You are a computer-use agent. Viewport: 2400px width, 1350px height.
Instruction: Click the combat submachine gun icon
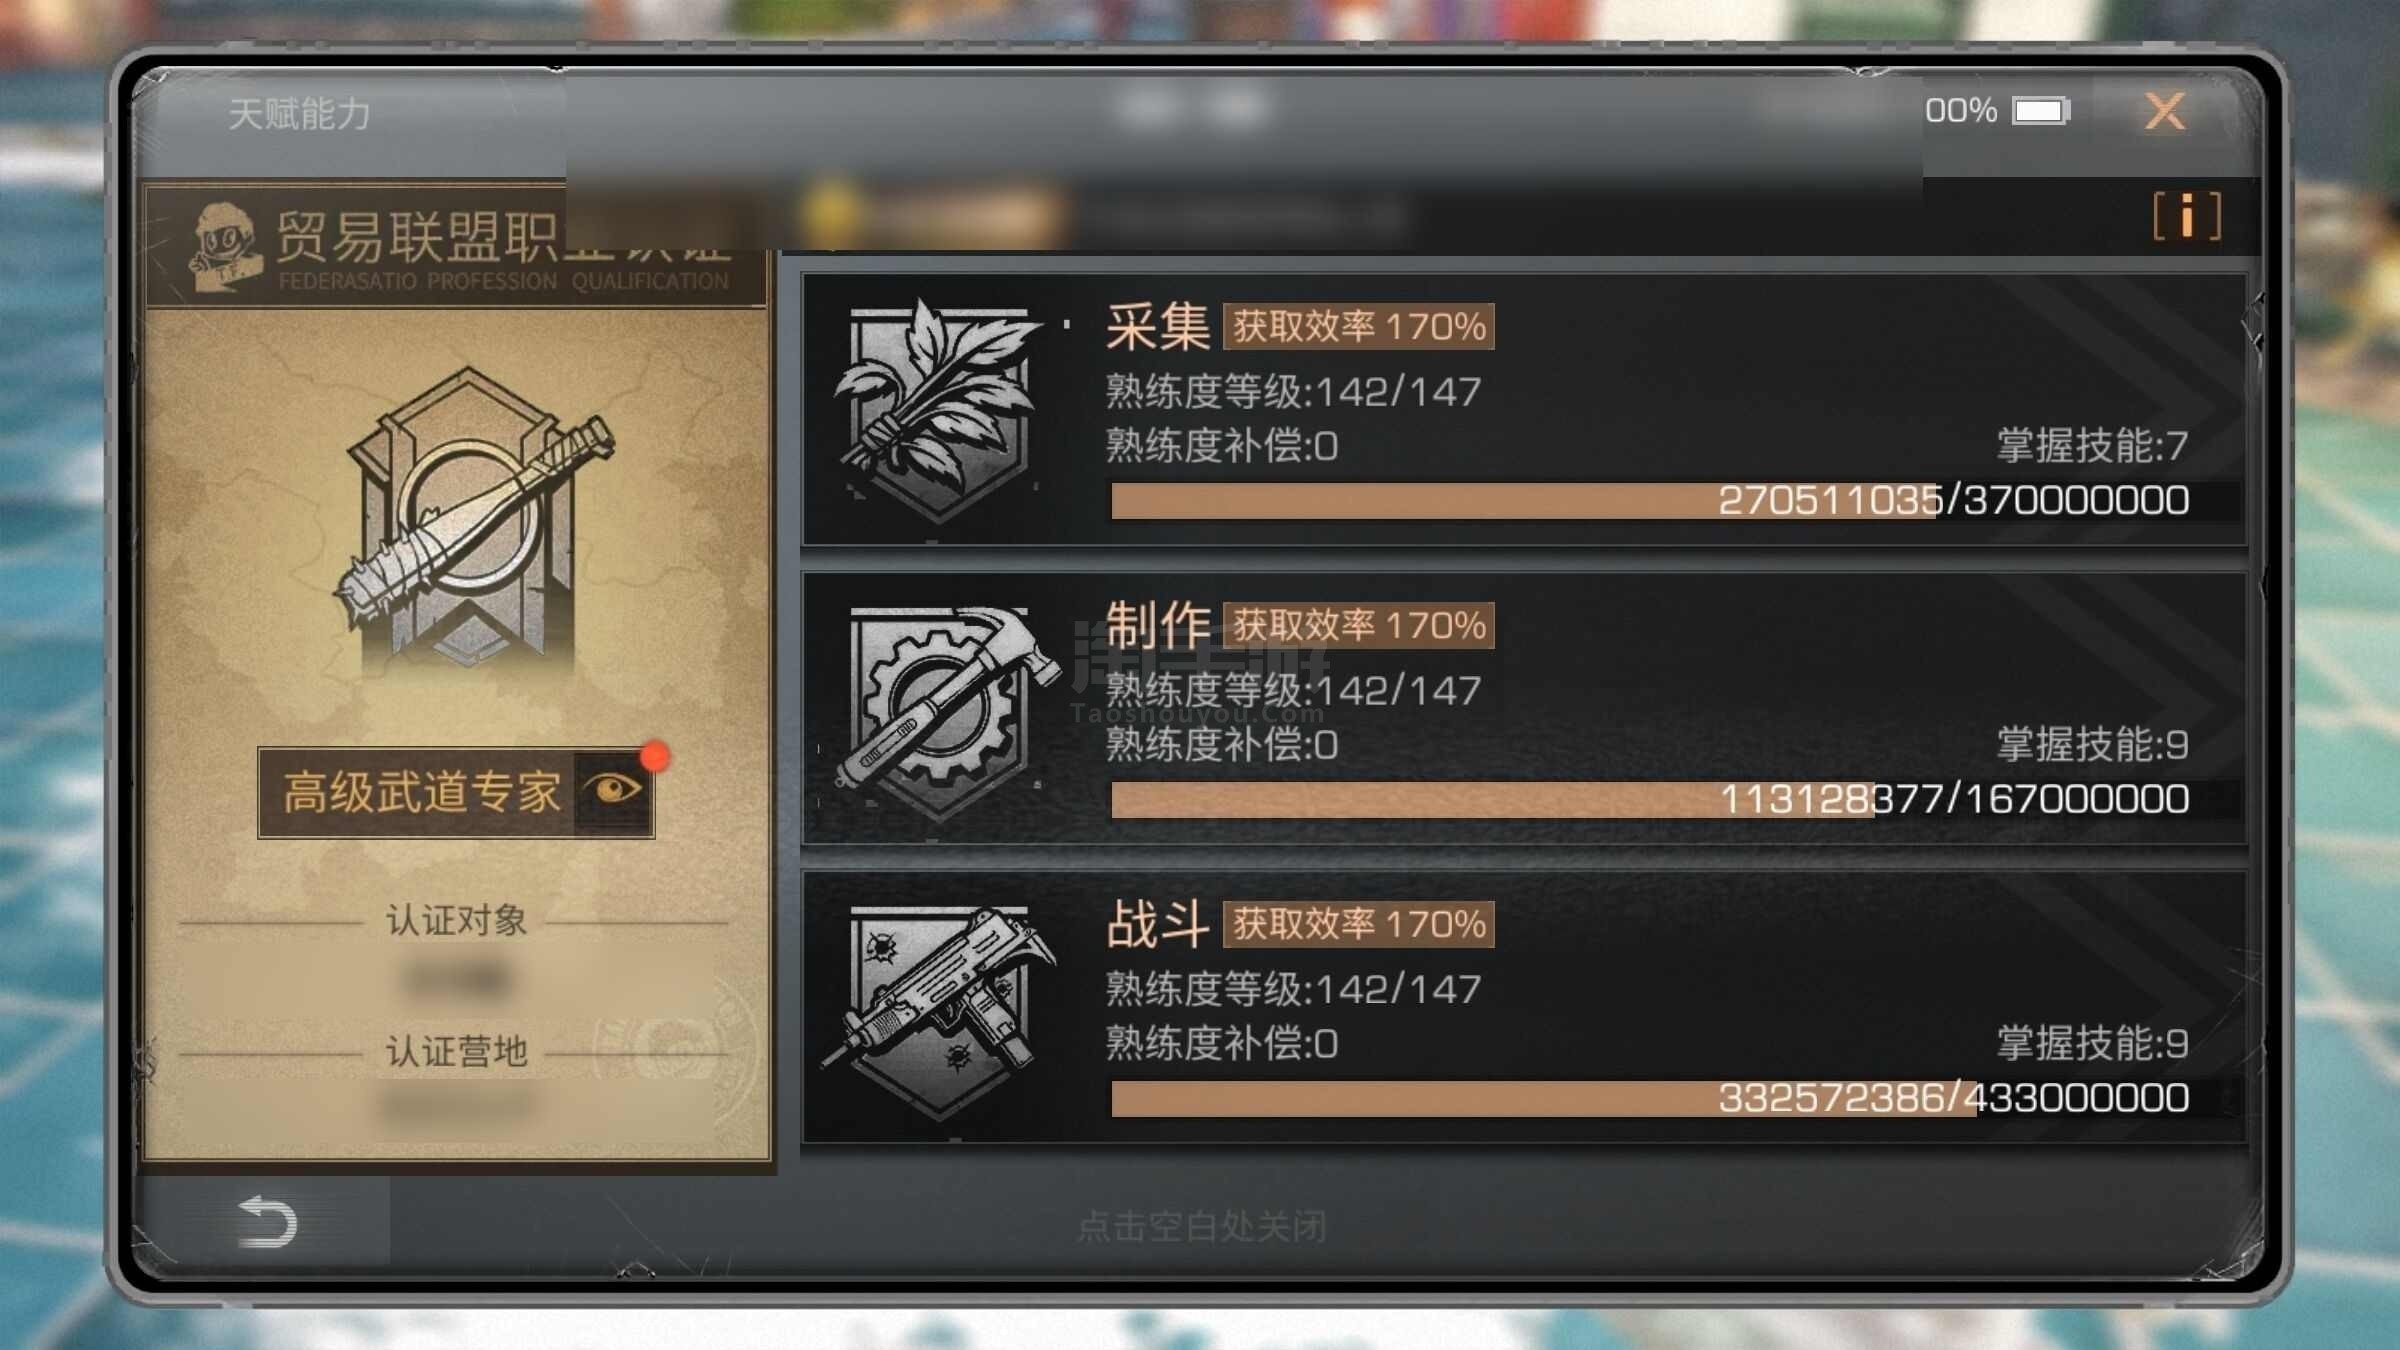pos(938,1010)
